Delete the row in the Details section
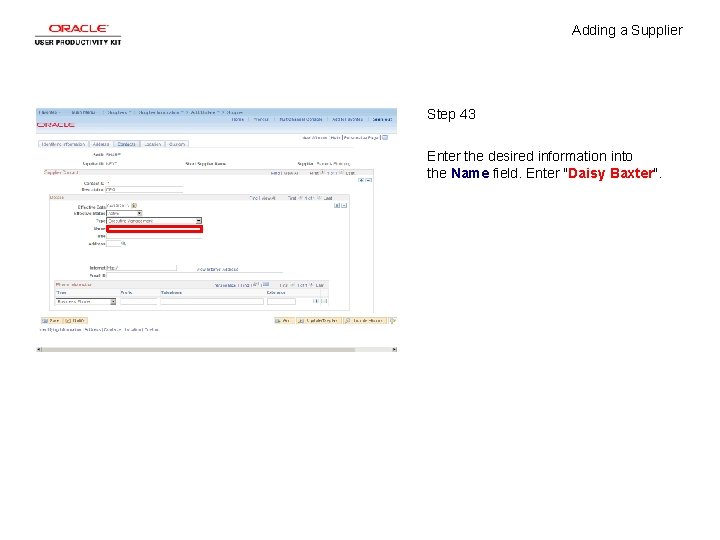The image size is (720, 540). click(x=344, y=206)
